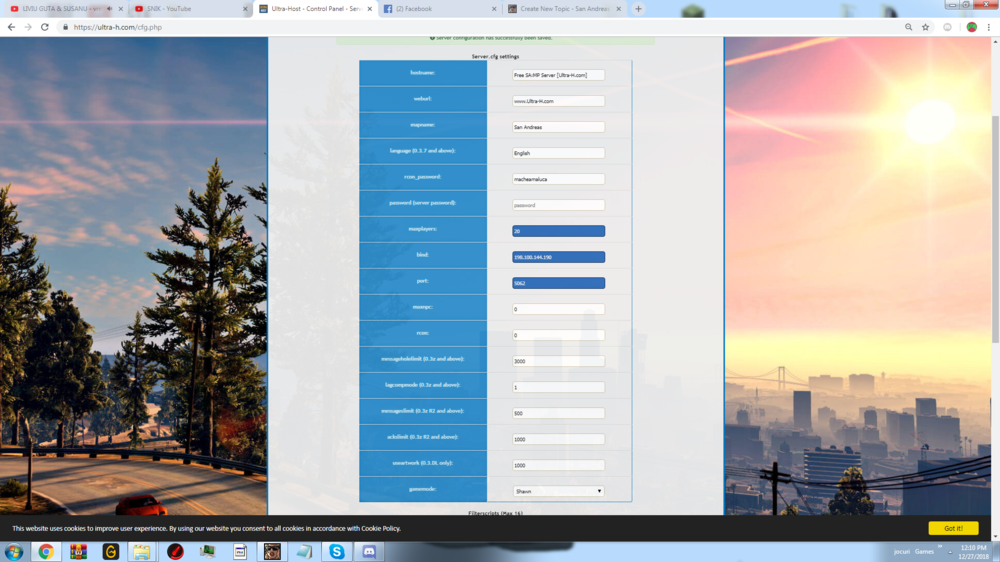Edit the weburl field
1000x562 pixels.
coord(558,101)
